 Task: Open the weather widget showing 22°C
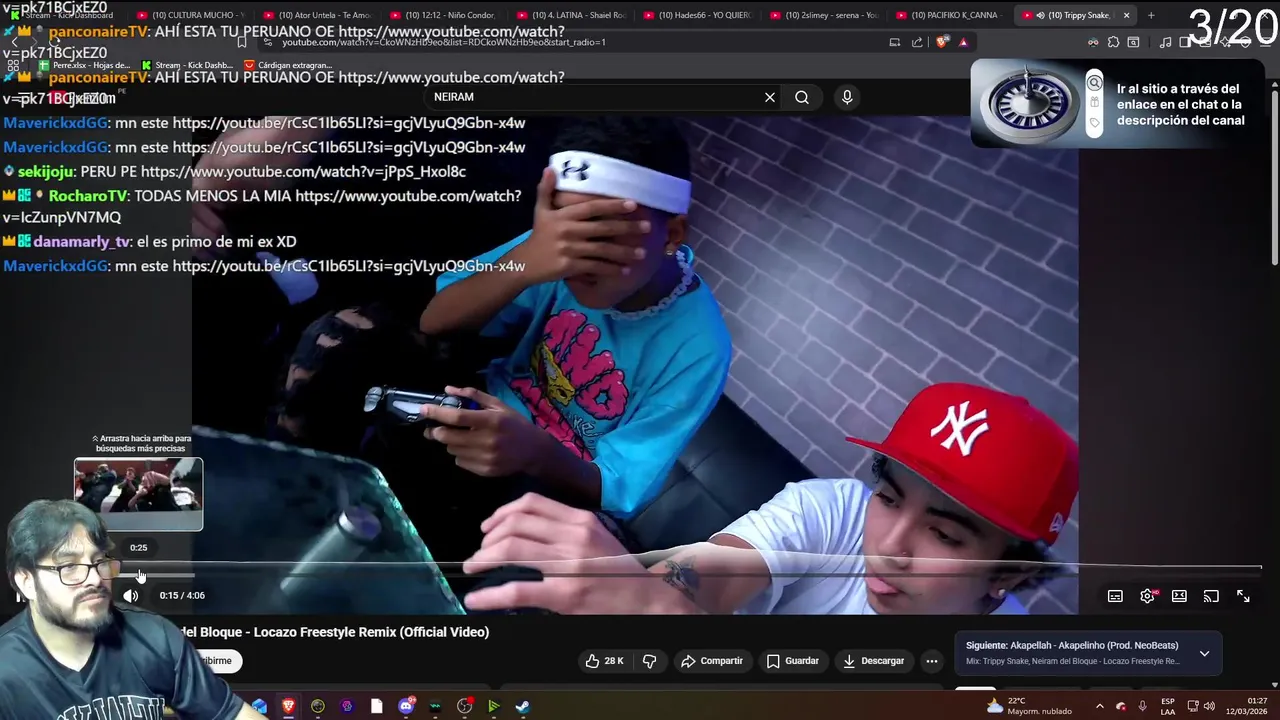tap(1029, 706)
